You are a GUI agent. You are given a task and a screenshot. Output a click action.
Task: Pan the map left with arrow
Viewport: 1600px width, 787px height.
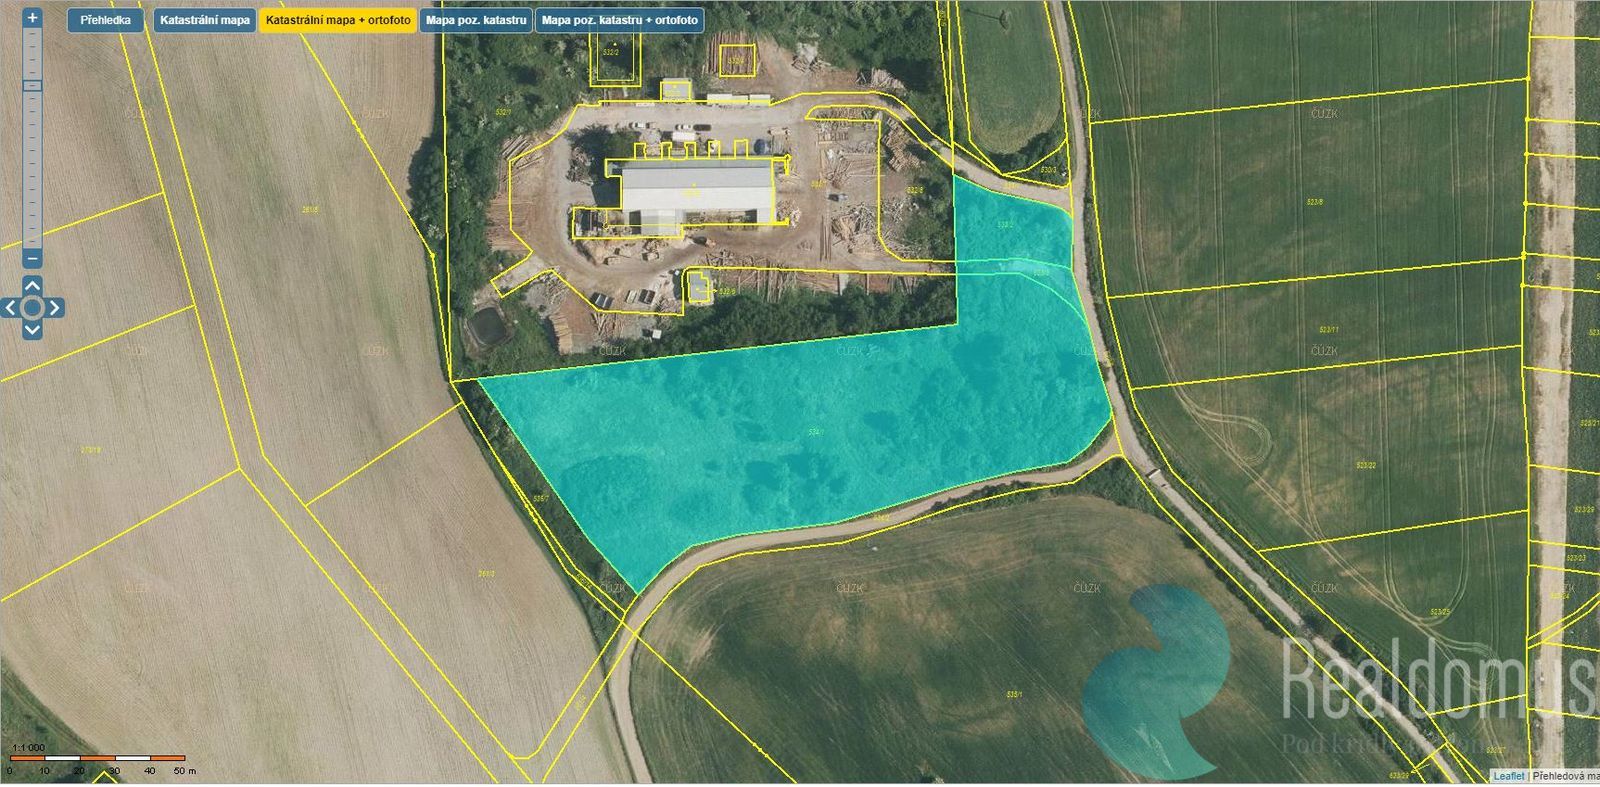tap(11, 308)
